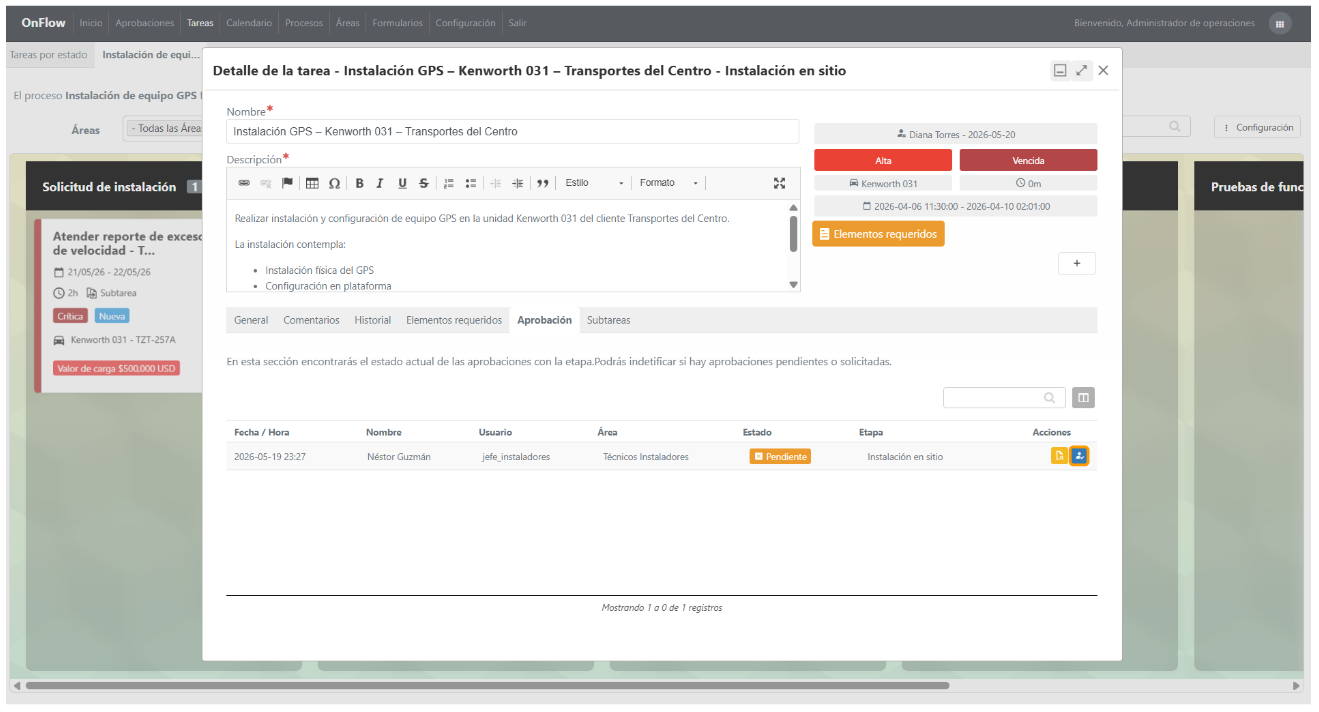Click the plus button in task details

click(1077, 263)
